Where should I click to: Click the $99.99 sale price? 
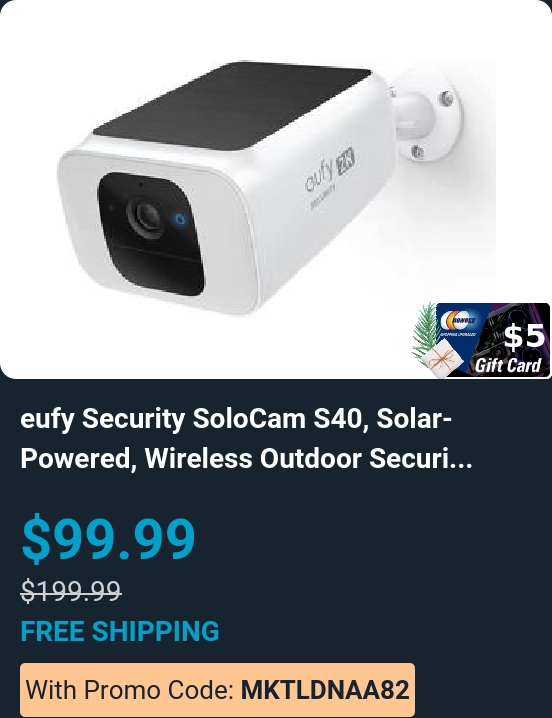click(109, 538)
